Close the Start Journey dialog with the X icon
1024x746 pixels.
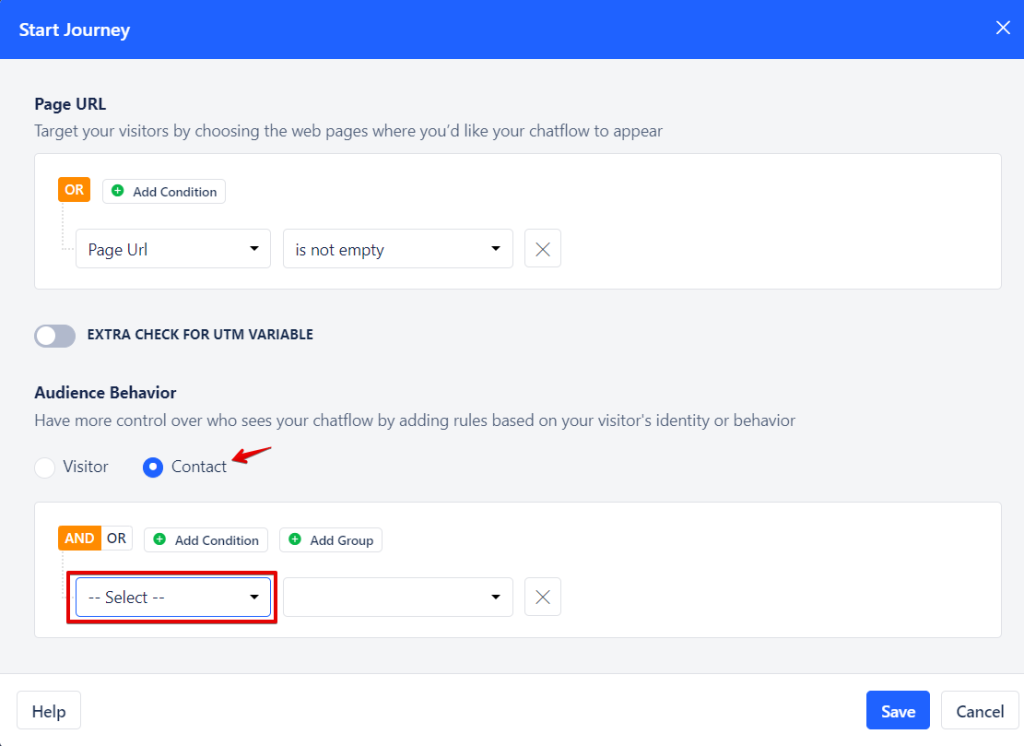click(x=1002, y=27)
